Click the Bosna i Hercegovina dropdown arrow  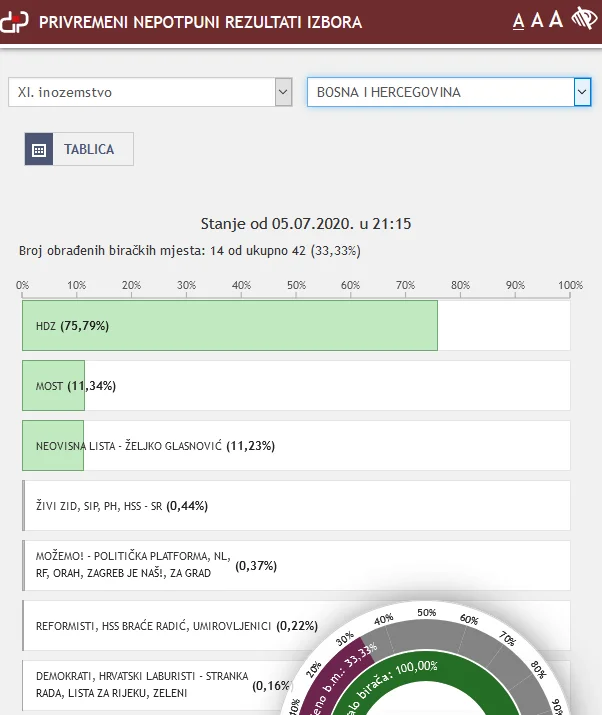pos(582,92)
